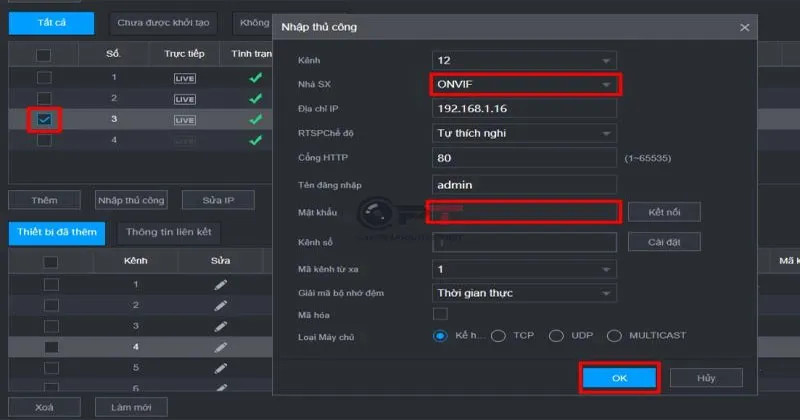The image size is (800, 420).
Task: Click the Mật khẩu password field
Action: [x=524, y=212]
